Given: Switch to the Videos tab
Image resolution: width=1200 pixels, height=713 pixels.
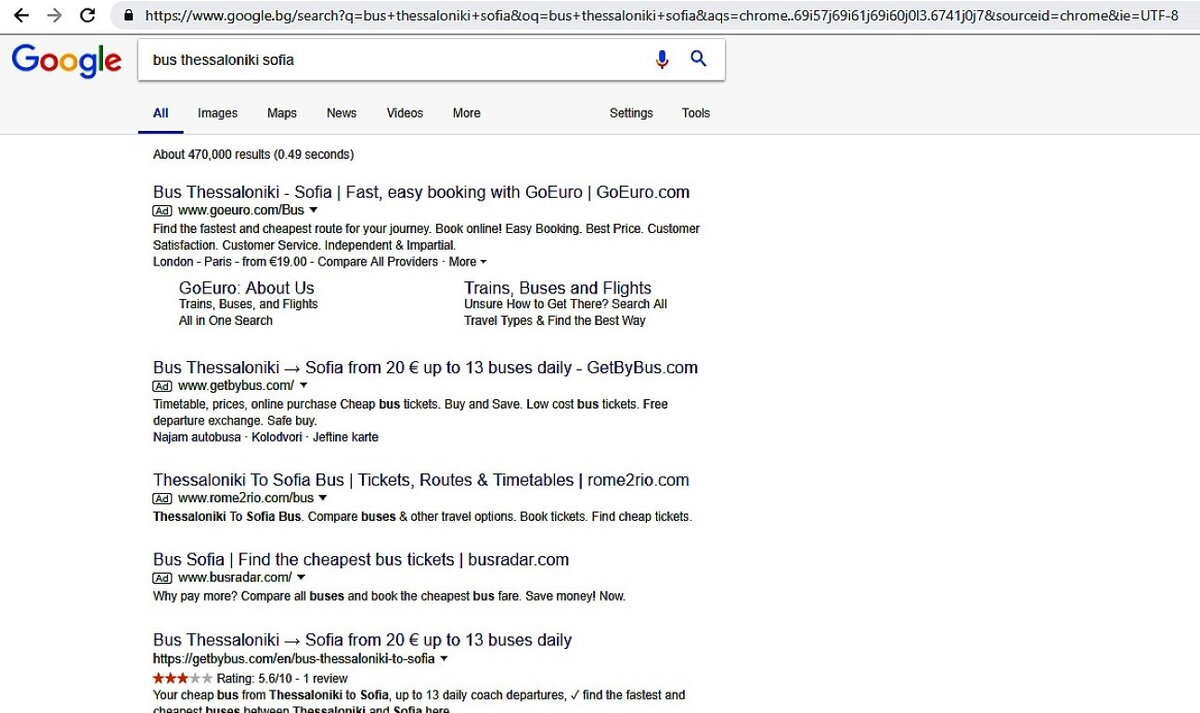Looking at the screenshot, I should coord(405,113).
